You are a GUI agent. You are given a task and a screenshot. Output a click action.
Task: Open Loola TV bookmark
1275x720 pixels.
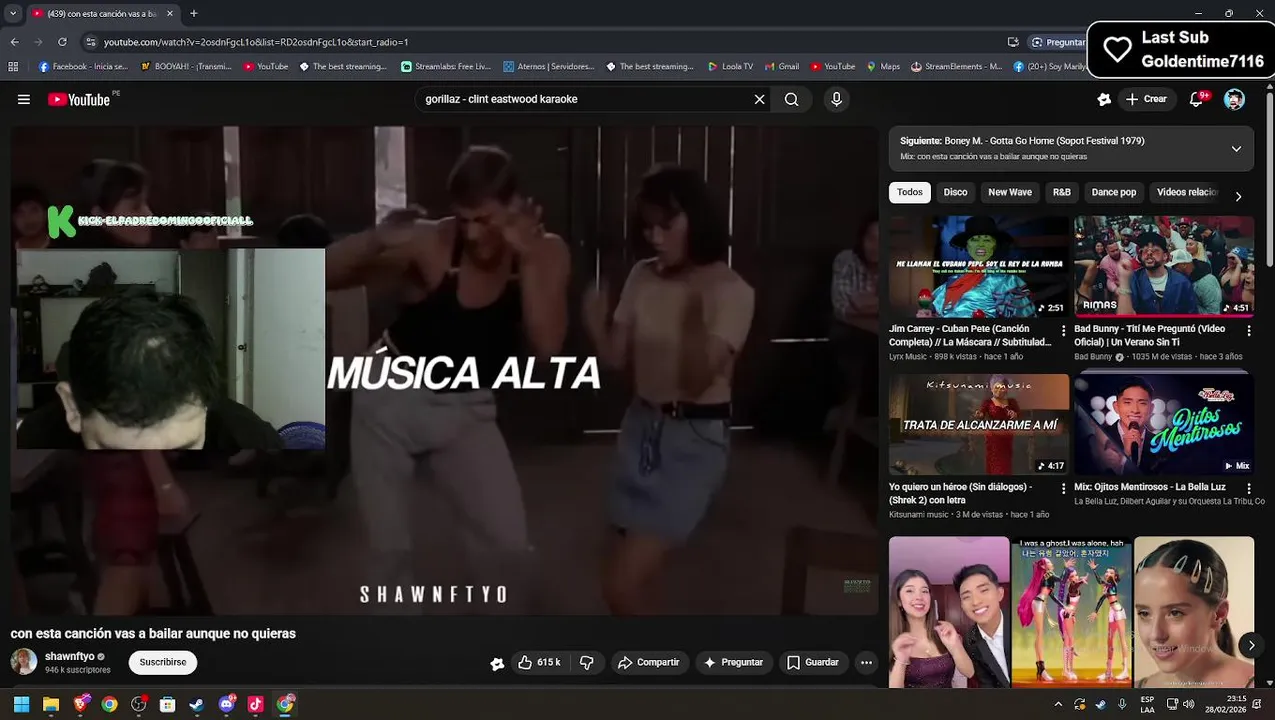tap(730, 67)
